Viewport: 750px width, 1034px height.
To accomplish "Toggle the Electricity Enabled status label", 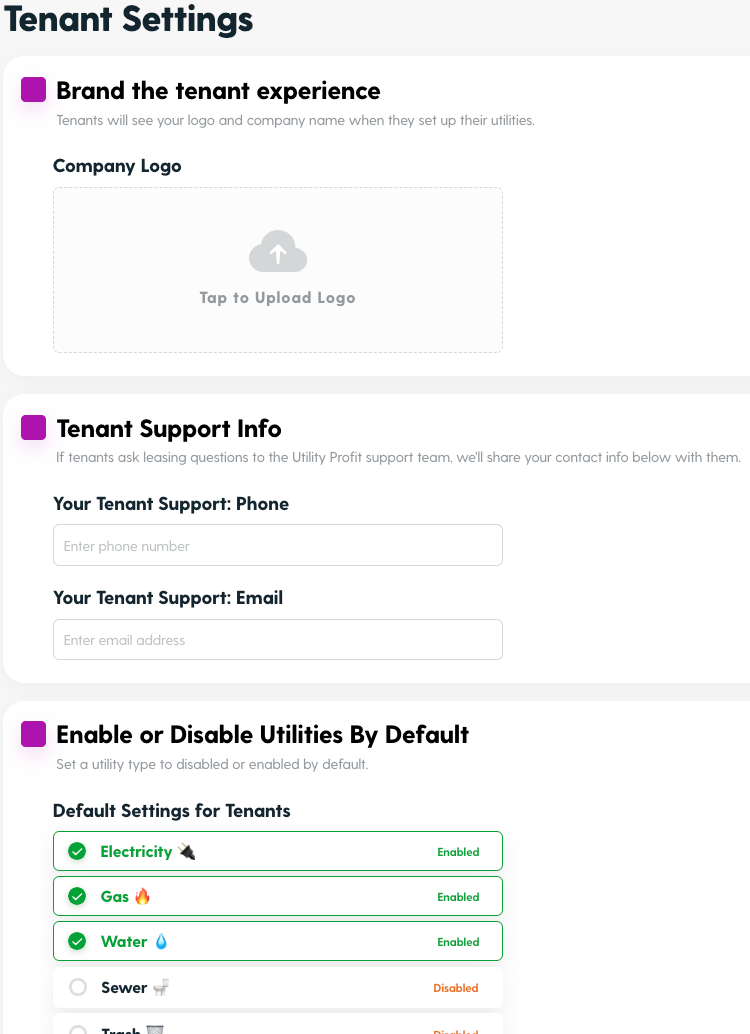I will tap(458, 852).
